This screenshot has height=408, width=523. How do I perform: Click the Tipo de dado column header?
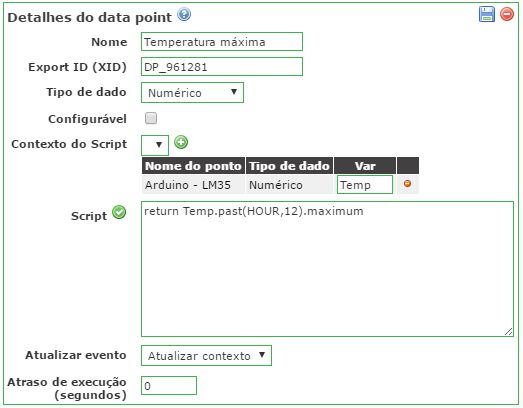pyautogui.click(x=289, y=166)
